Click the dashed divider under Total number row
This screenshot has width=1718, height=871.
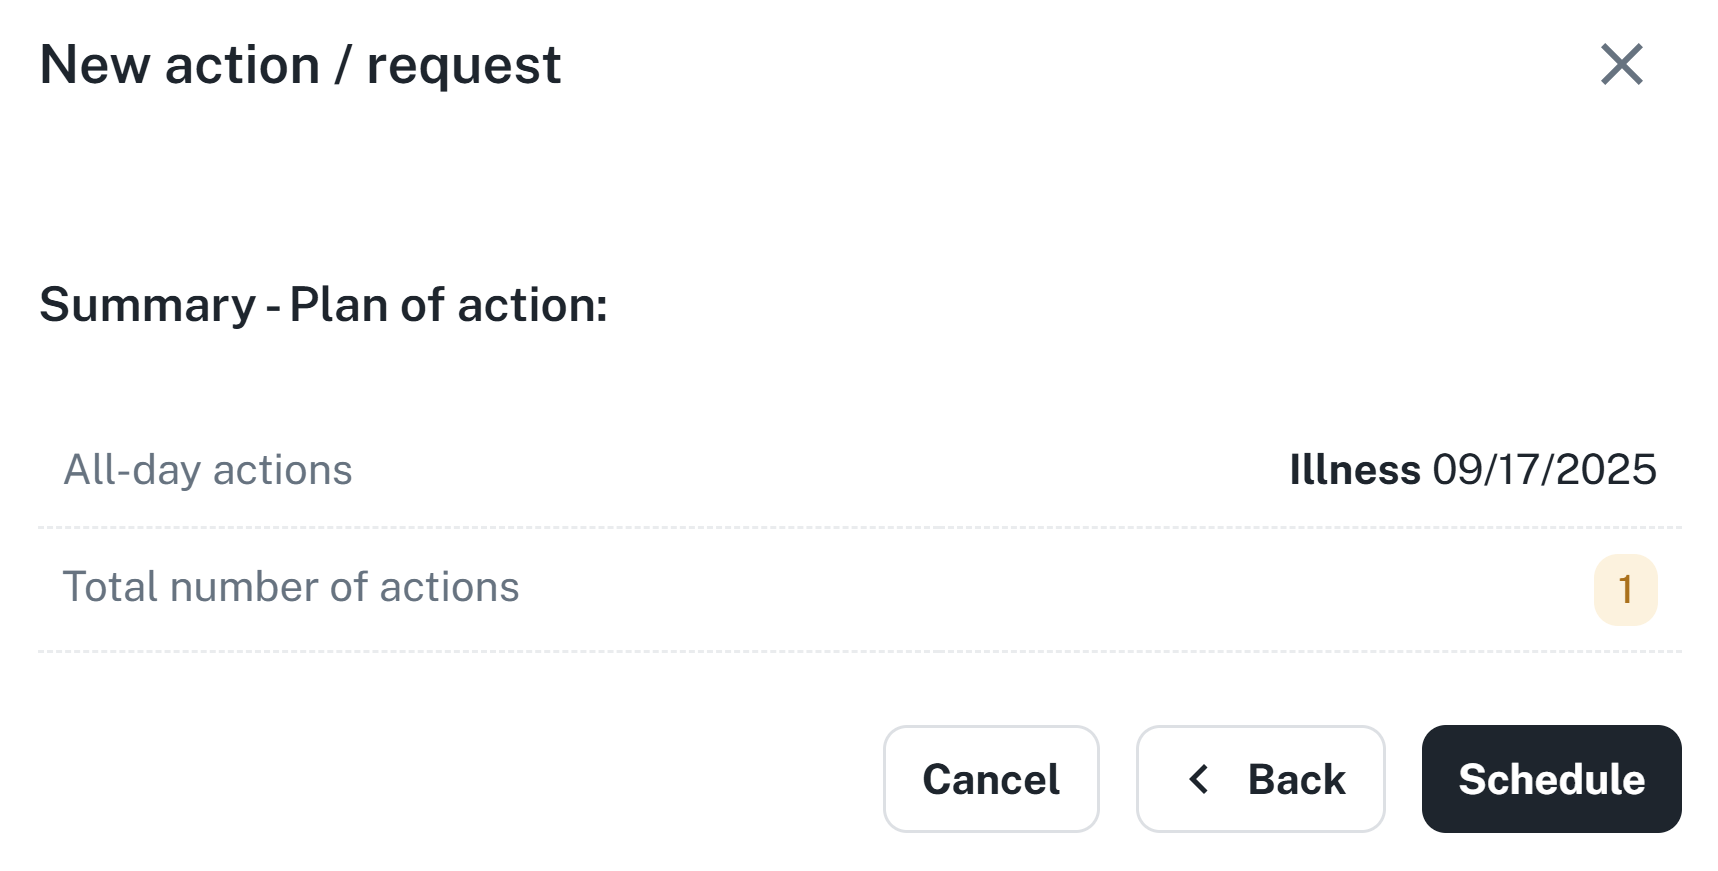click(x=860, y=651)
